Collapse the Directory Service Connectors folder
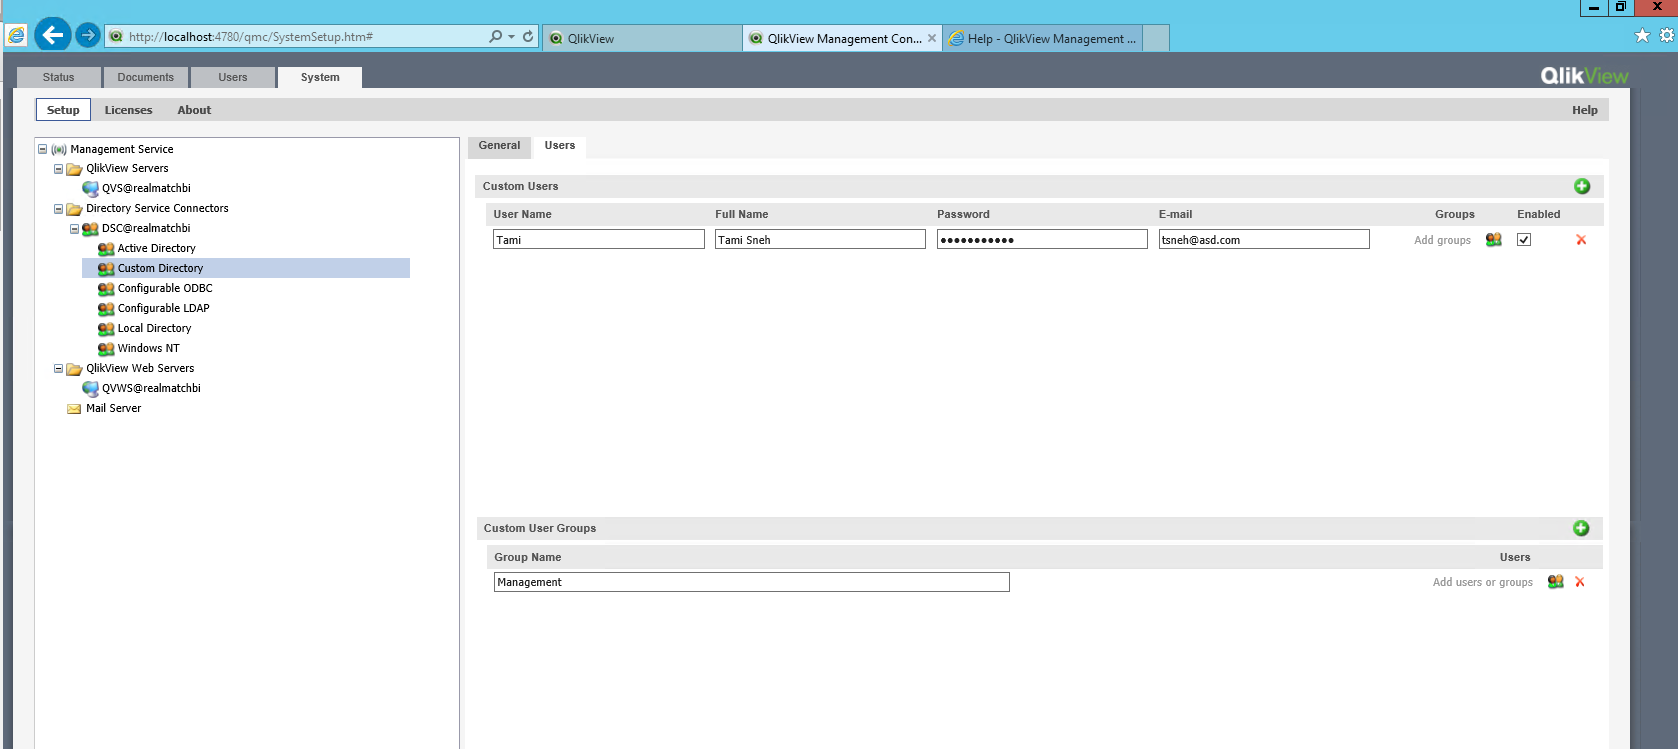The image size is (1678, 749). coord(58,209)
